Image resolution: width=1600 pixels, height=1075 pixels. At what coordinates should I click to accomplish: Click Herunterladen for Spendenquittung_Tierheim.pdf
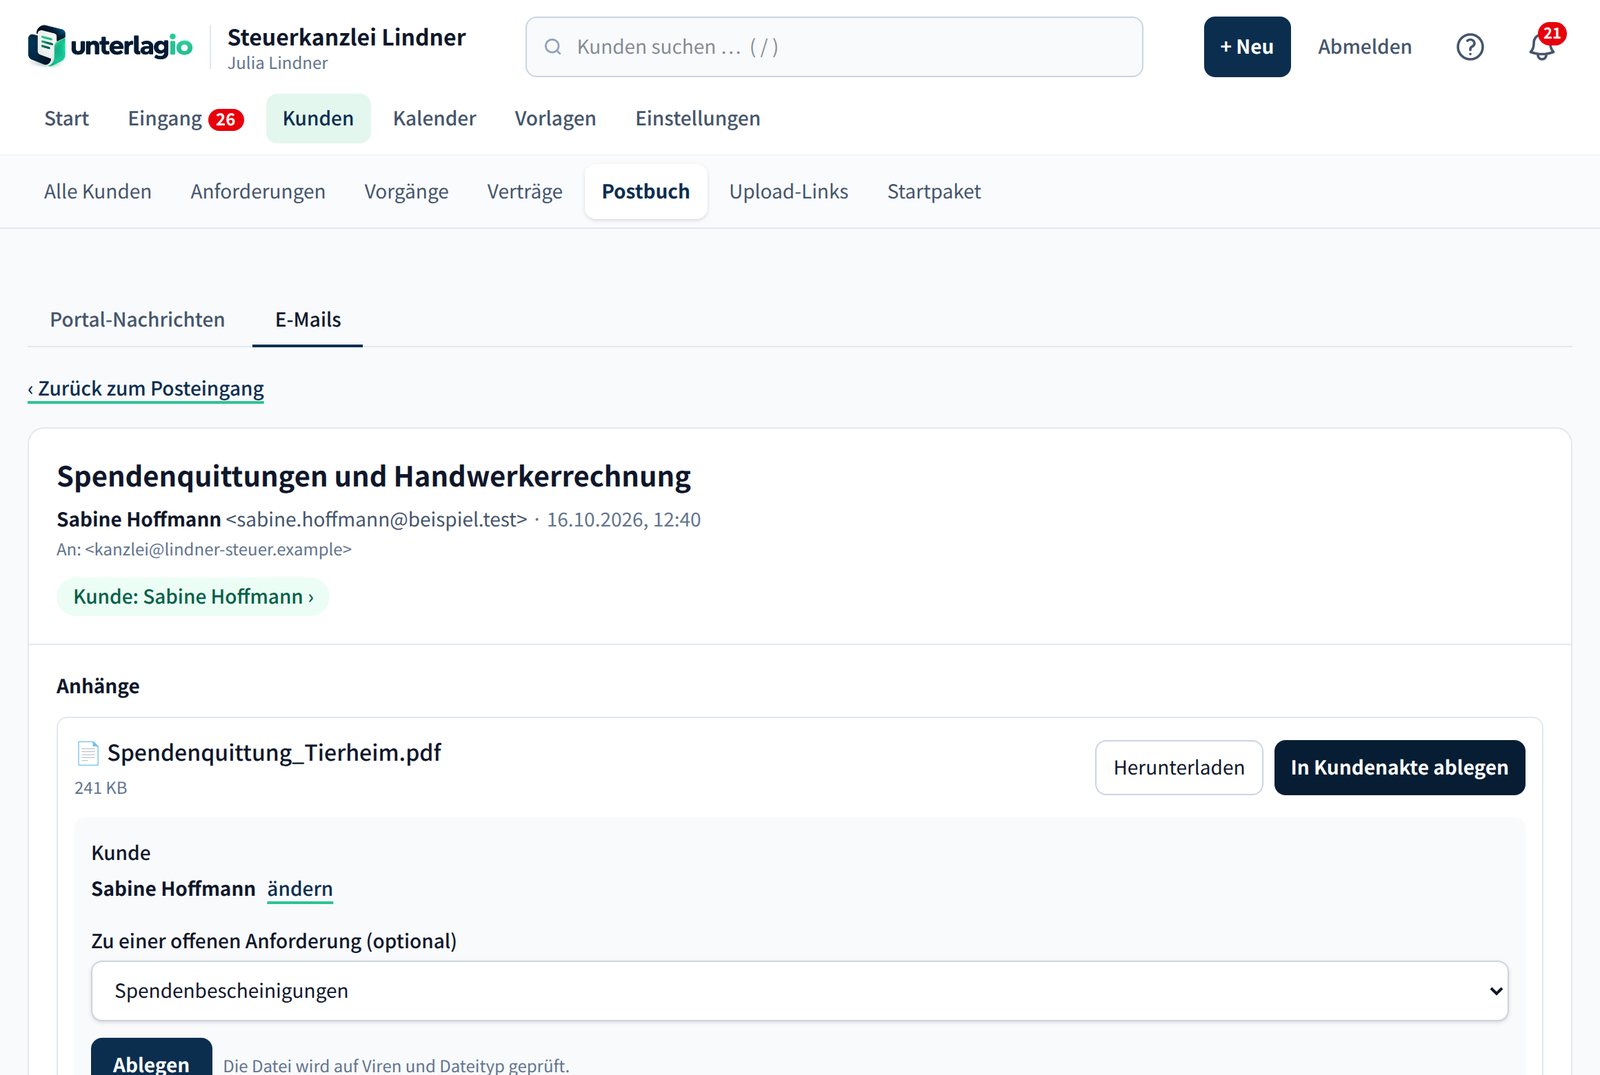1179,768
